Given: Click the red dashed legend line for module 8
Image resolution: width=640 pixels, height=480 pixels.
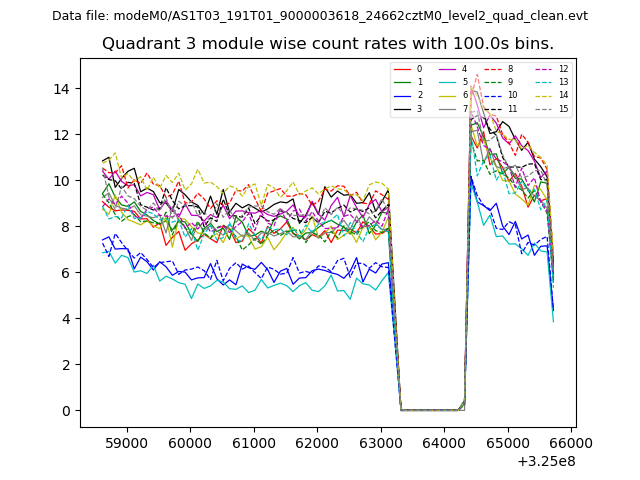Looking at the screenshot, I should (x=493, y=69).
